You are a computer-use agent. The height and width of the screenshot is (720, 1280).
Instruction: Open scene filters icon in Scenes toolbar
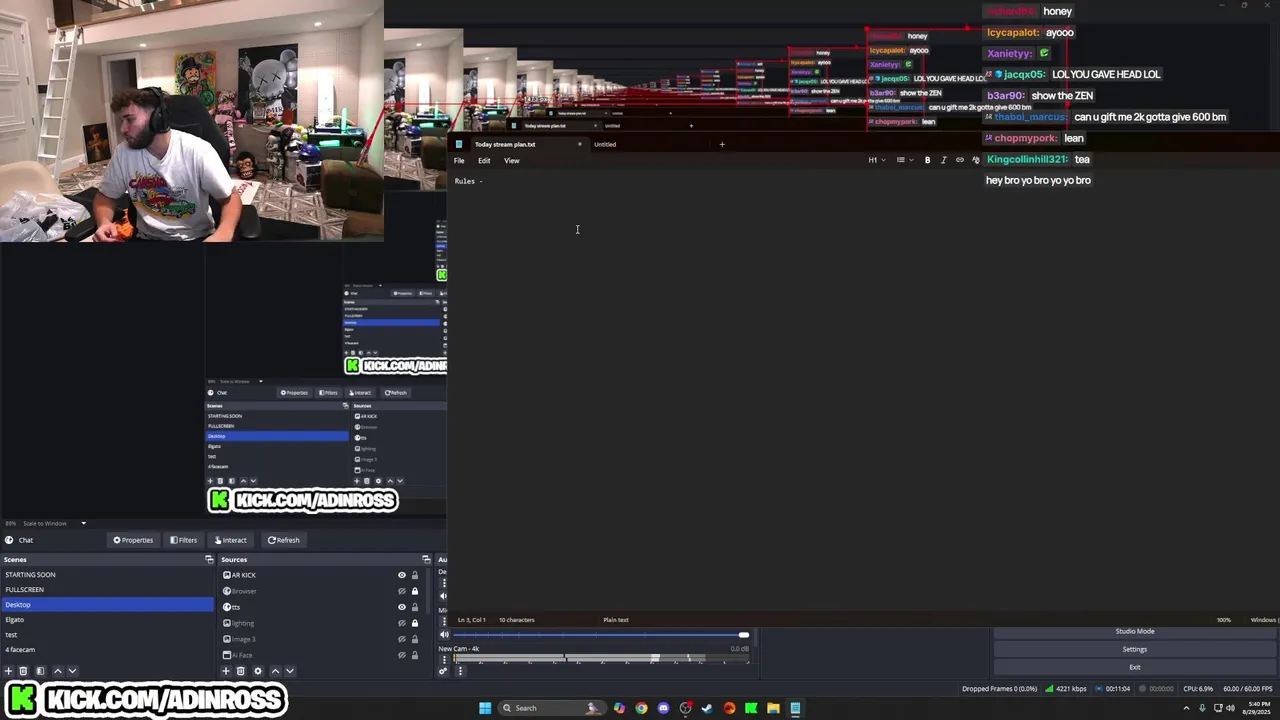40,671
